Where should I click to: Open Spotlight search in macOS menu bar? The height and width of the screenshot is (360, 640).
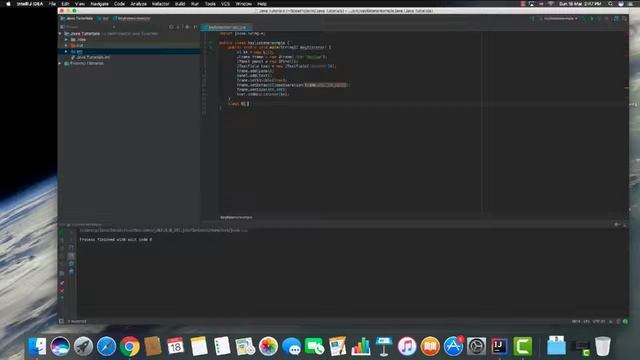pos(610,4)
